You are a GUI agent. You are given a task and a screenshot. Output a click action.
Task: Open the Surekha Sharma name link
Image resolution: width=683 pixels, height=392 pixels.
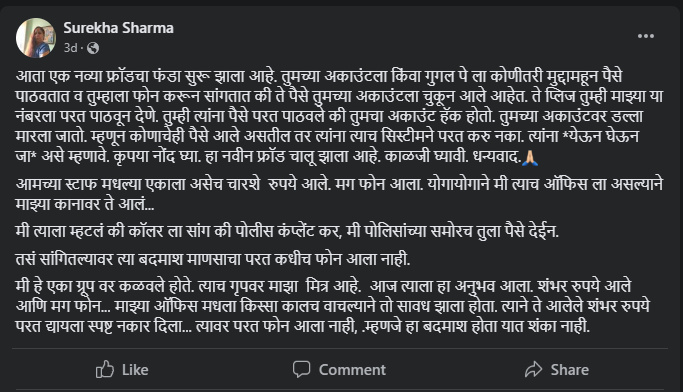point(118,28)
